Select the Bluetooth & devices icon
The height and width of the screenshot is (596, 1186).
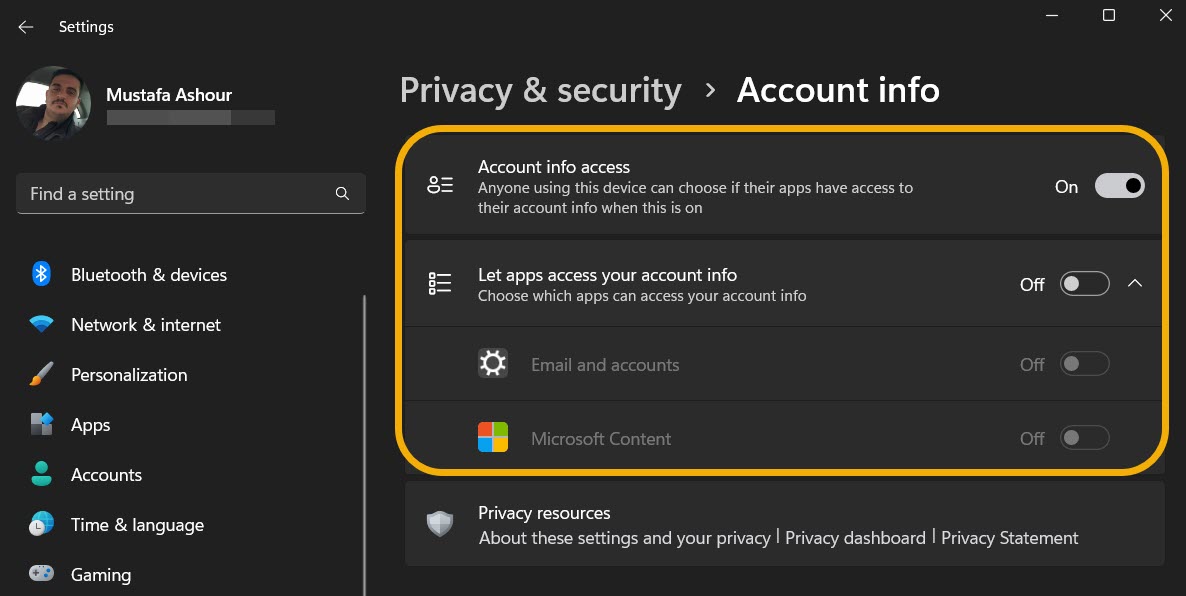[x=41, y=274]
